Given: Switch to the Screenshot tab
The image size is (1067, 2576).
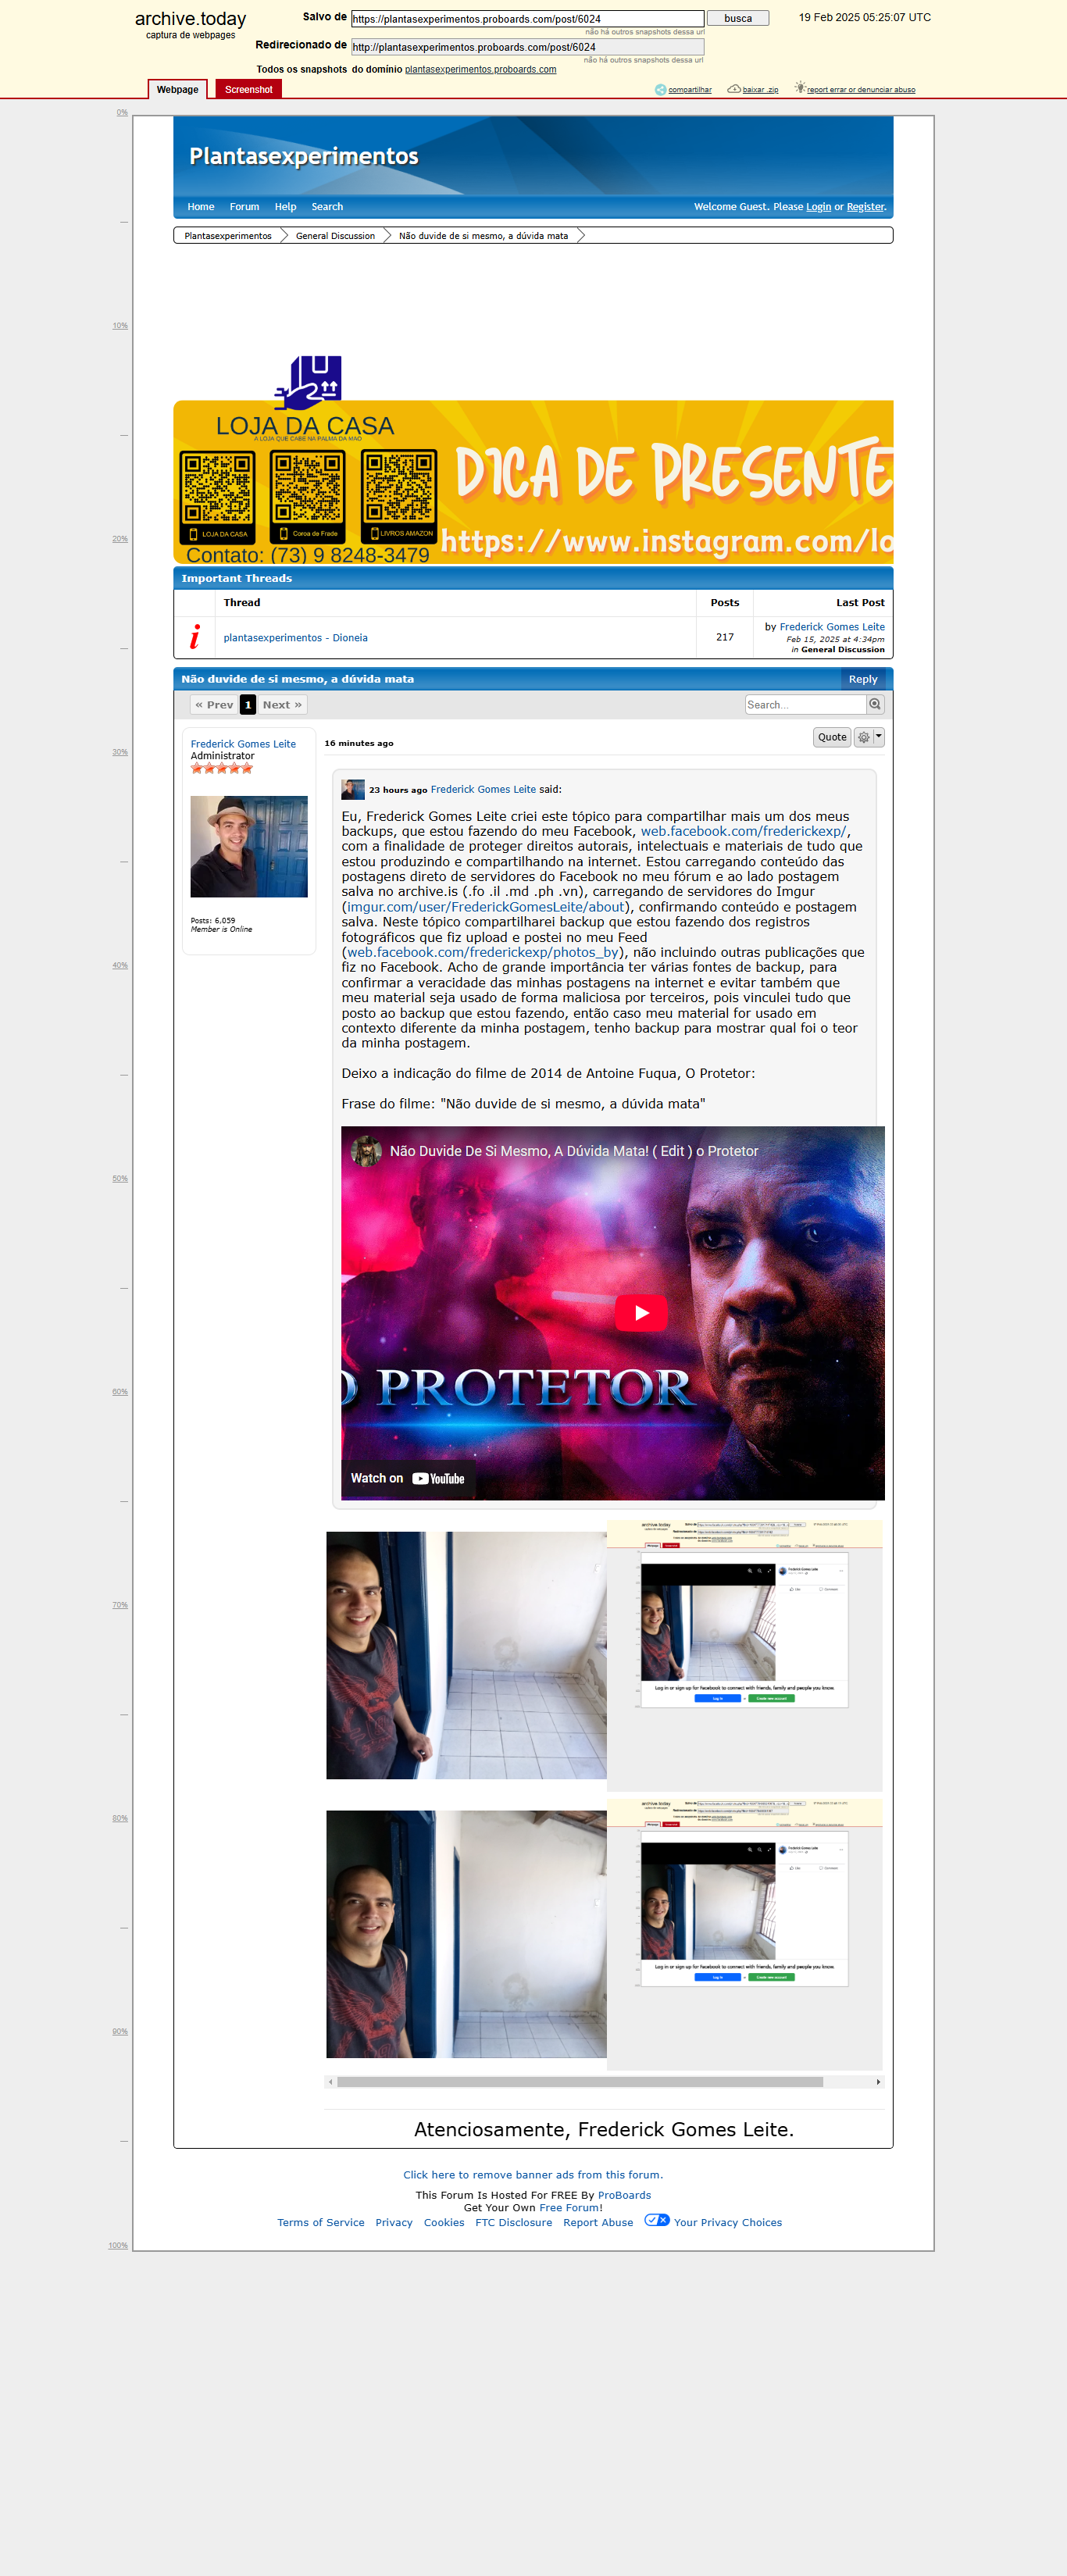Looking at the screenshot, I should tap(249, 90).
